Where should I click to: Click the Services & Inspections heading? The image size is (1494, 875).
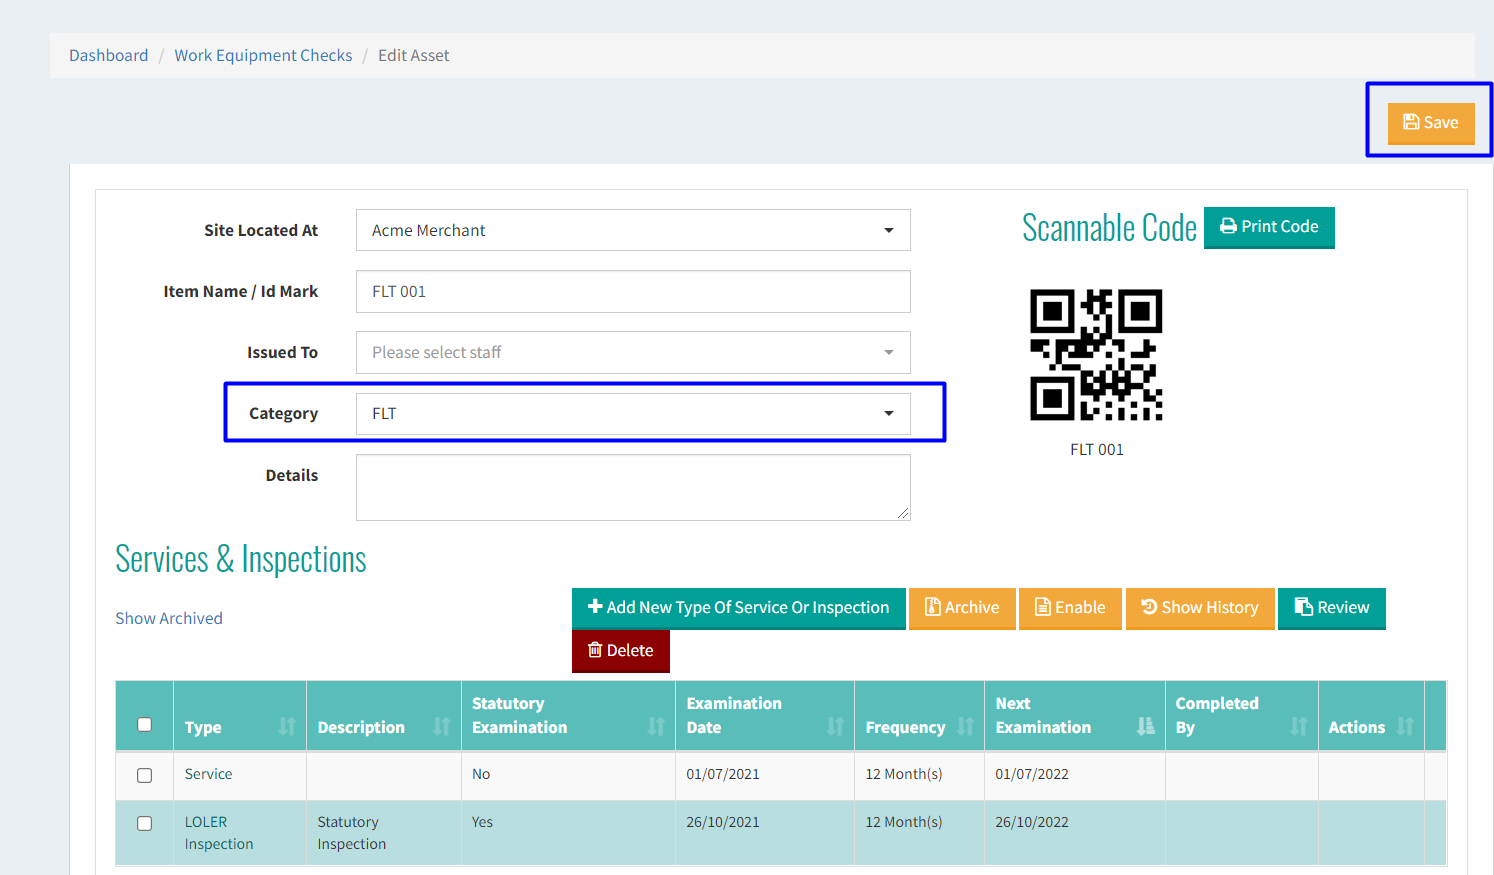241,559
